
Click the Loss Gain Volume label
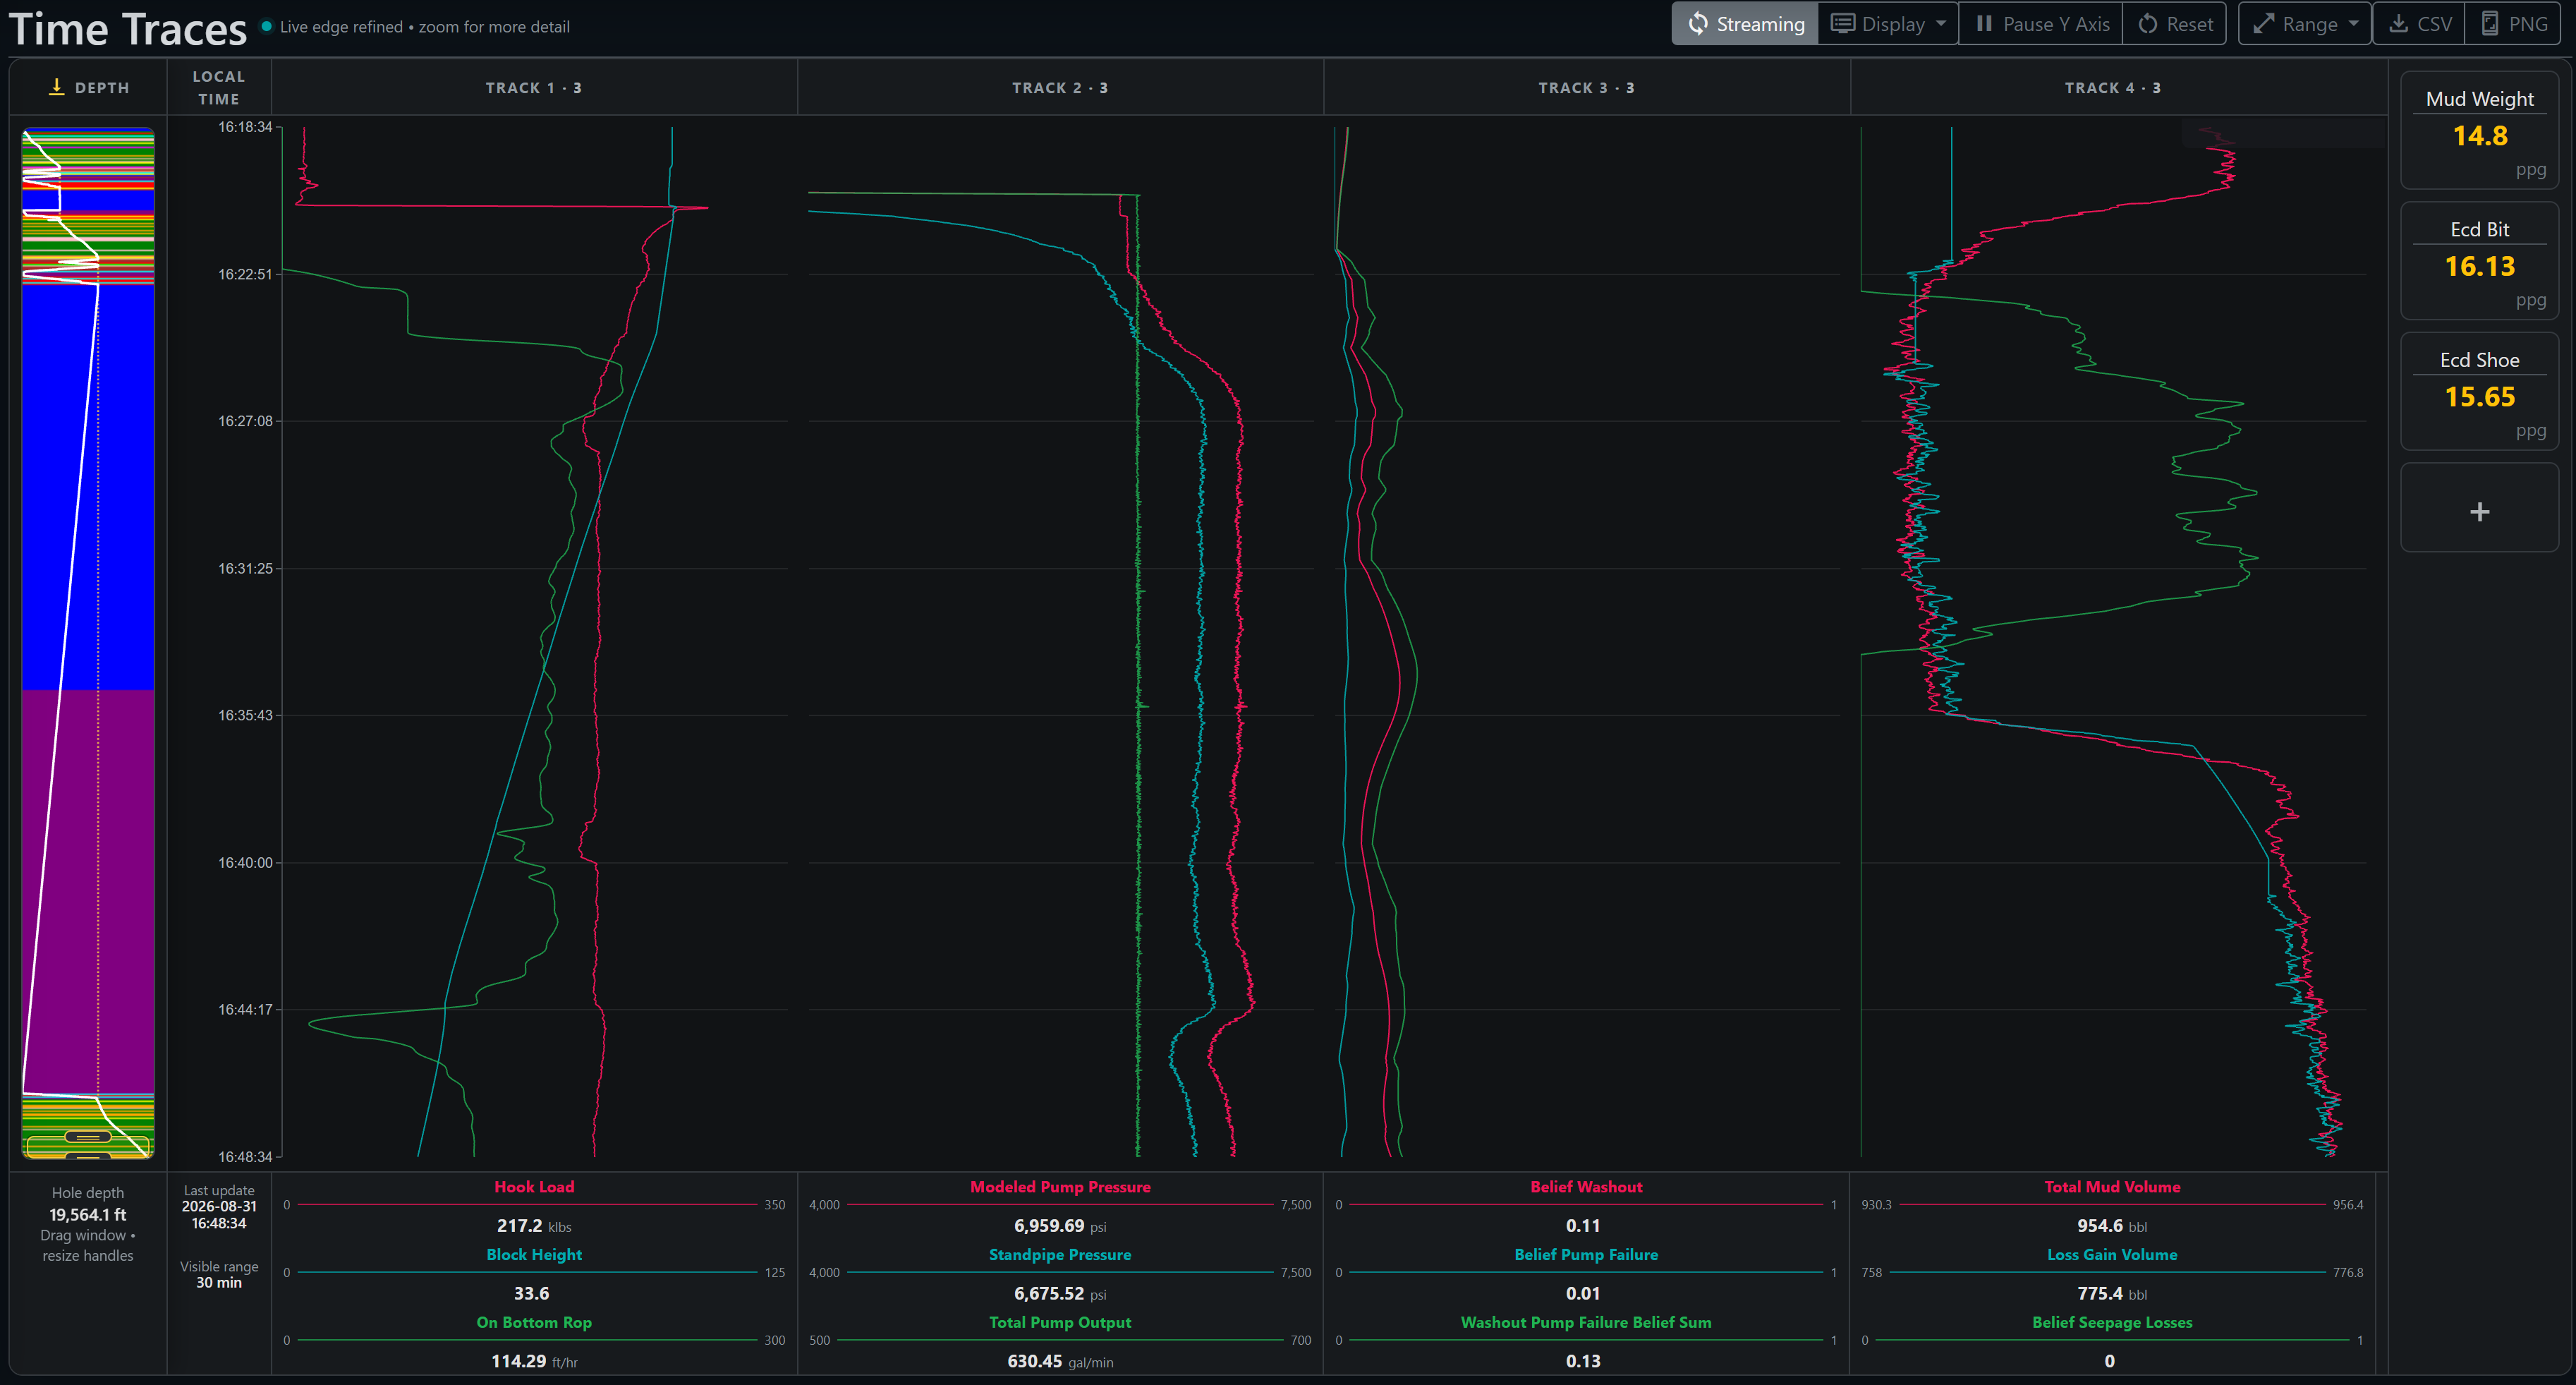coord(2112,1255)
